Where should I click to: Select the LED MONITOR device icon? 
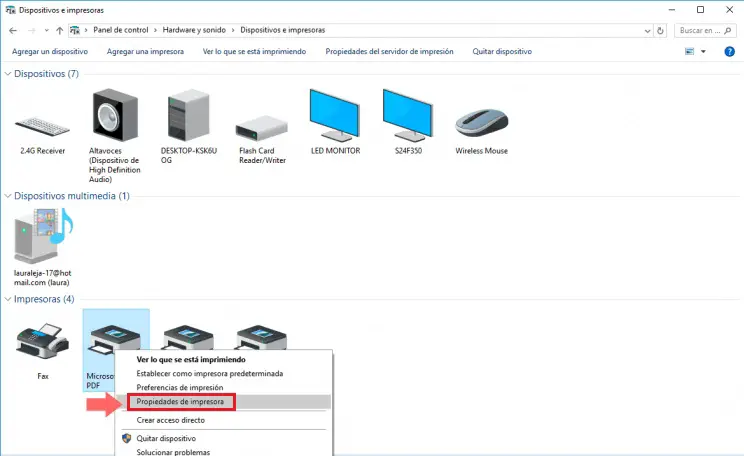tap(335, 115)
